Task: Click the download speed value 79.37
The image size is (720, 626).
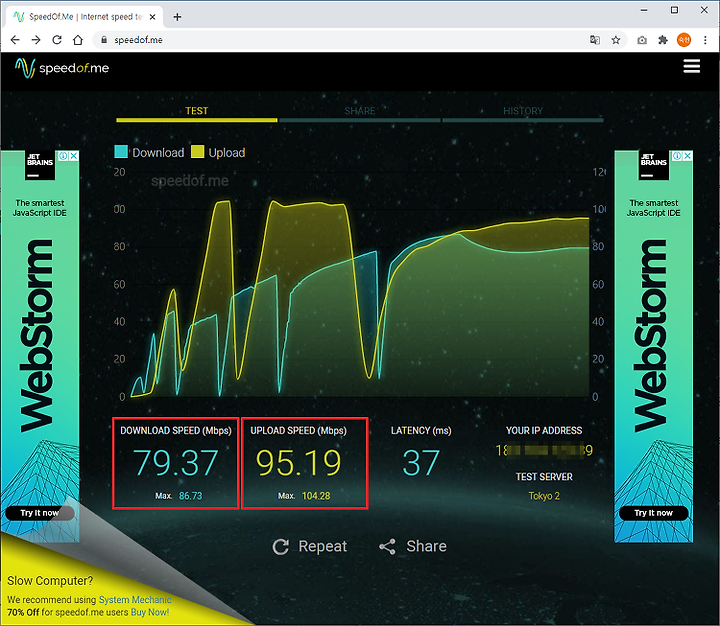Action: click(175, 462)
